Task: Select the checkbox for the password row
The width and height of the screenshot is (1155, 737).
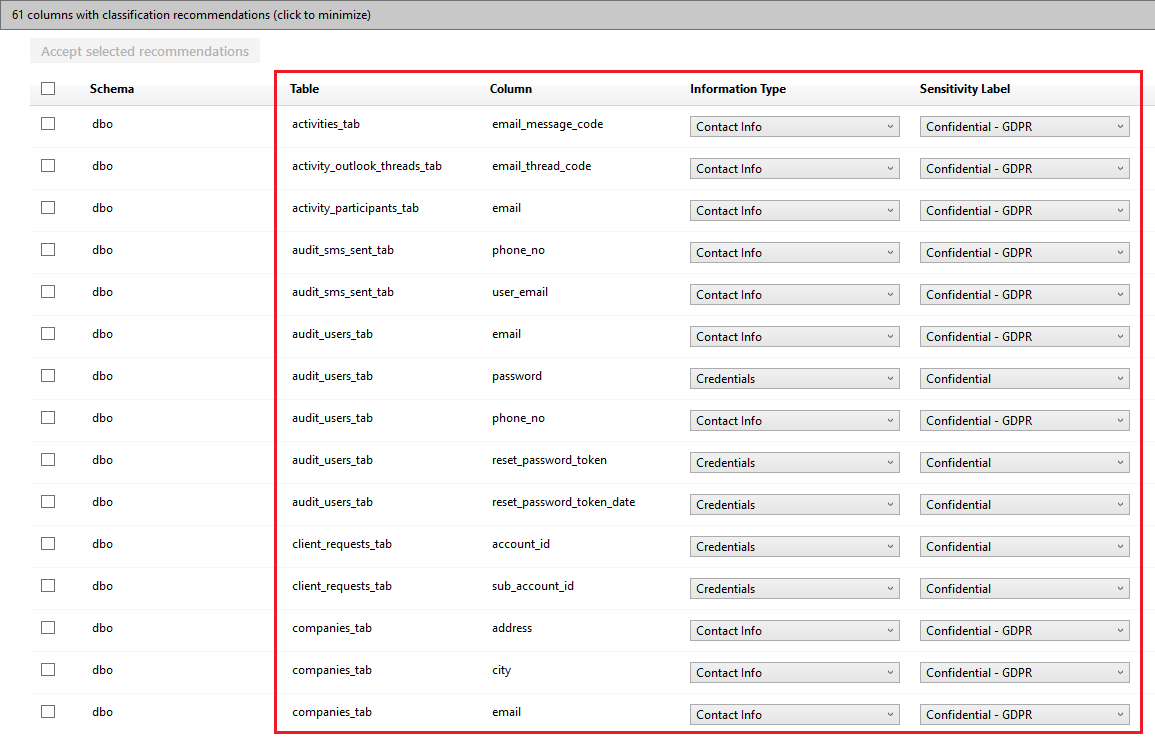Action: tap(48, 376)
